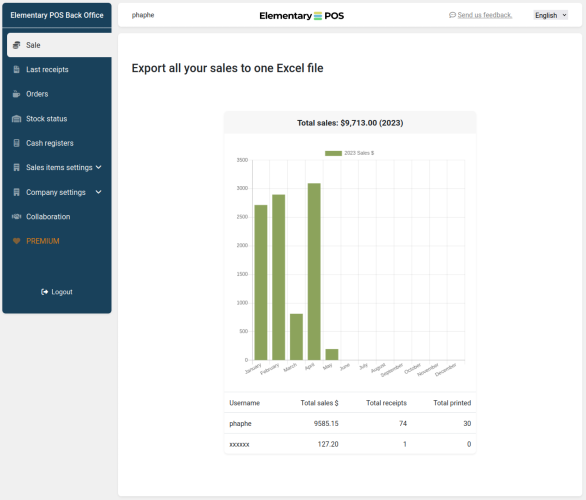
Task: Open the Sale menu item
Action: (x=59, y=45)
